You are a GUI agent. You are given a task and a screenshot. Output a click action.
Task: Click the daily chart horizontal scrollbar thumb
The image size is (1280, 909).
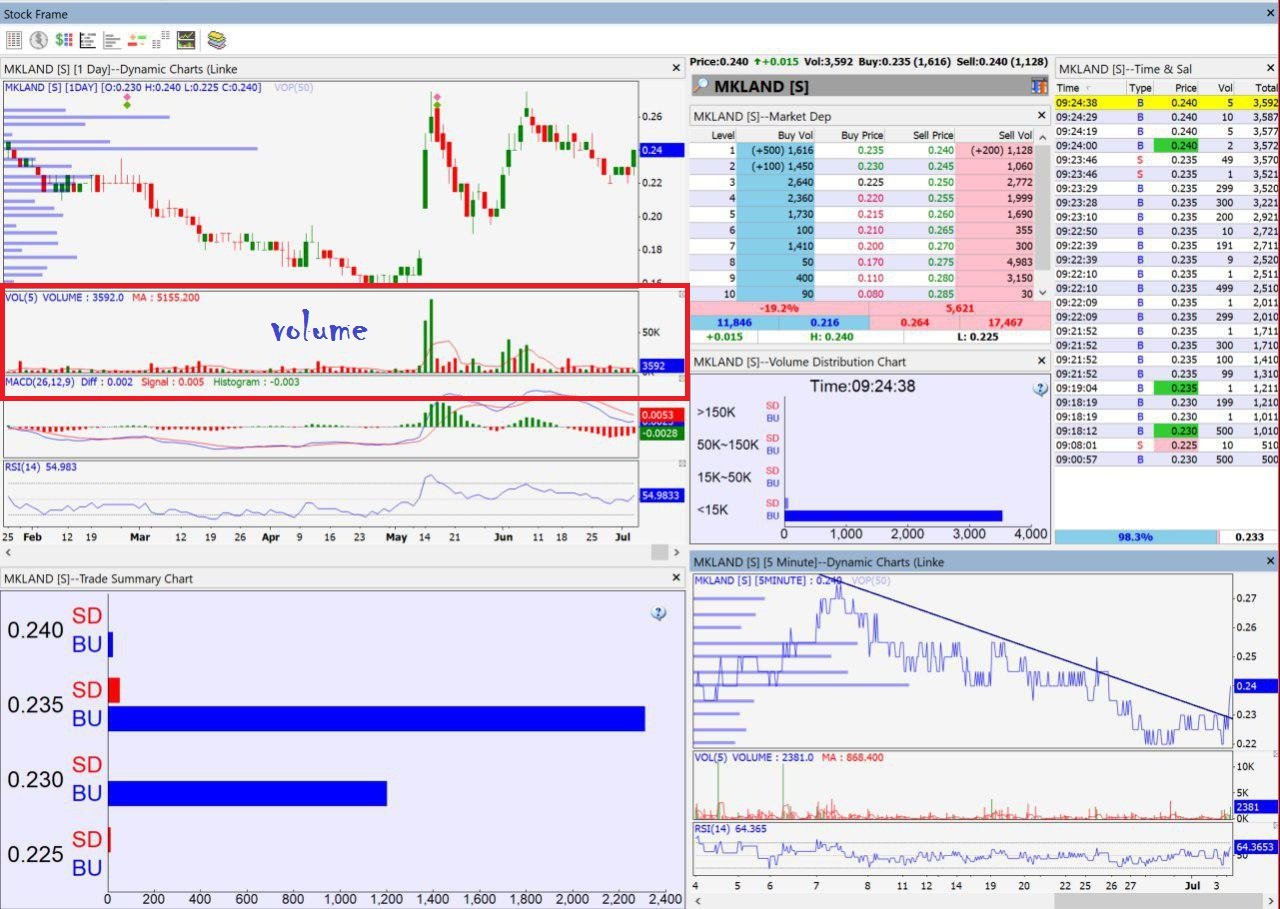(x=659, y=552)
